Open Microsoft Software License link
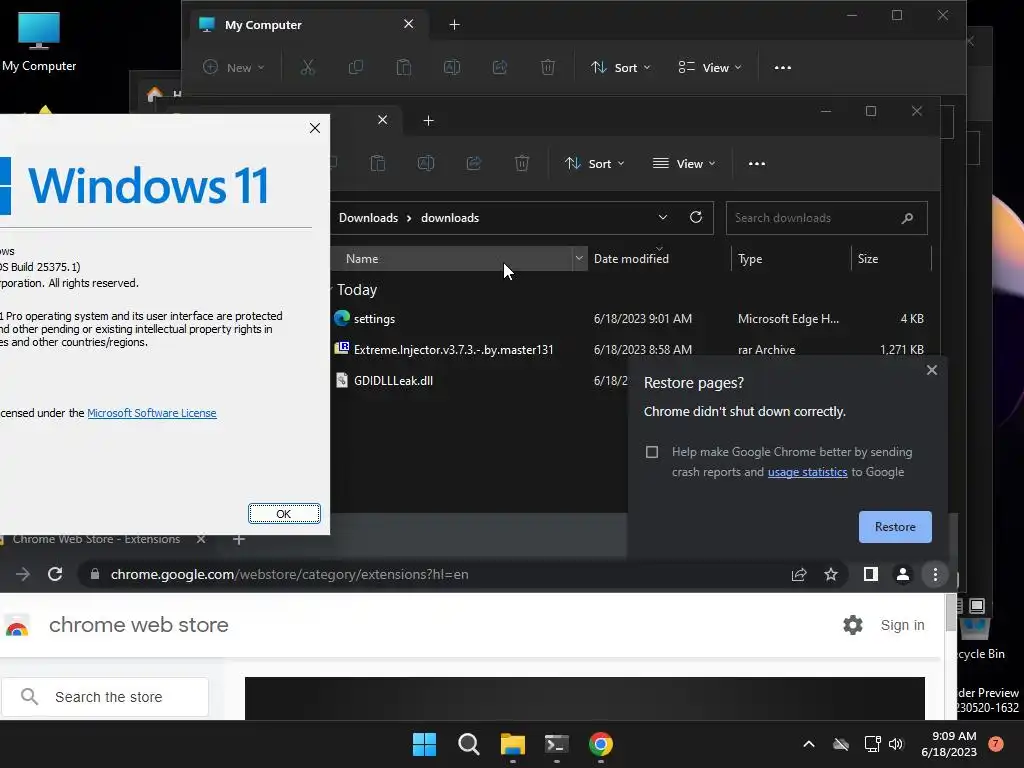This screenshot has height=768, width=1024. [x=152, y=413]
